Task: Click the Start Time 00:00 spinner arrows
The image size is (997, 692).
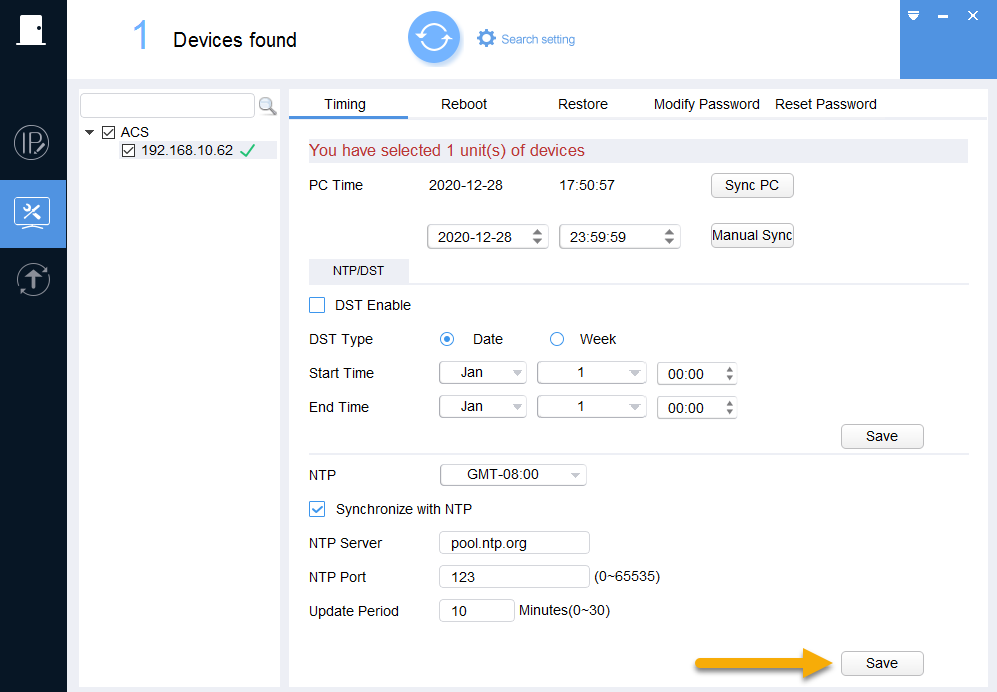Action: coord(729,373)
